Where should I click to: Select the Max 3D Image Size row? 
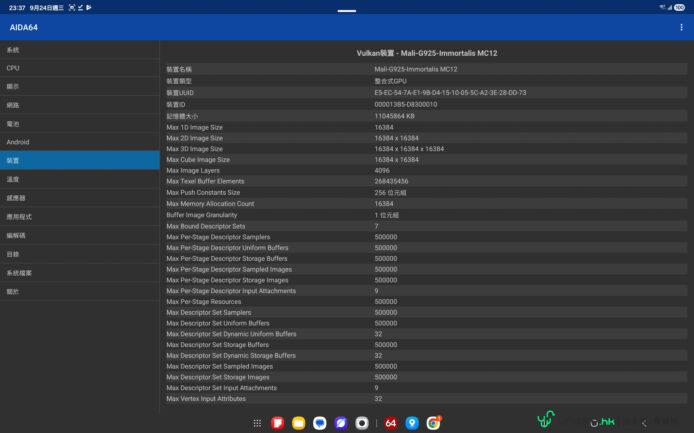coord(426,149)
